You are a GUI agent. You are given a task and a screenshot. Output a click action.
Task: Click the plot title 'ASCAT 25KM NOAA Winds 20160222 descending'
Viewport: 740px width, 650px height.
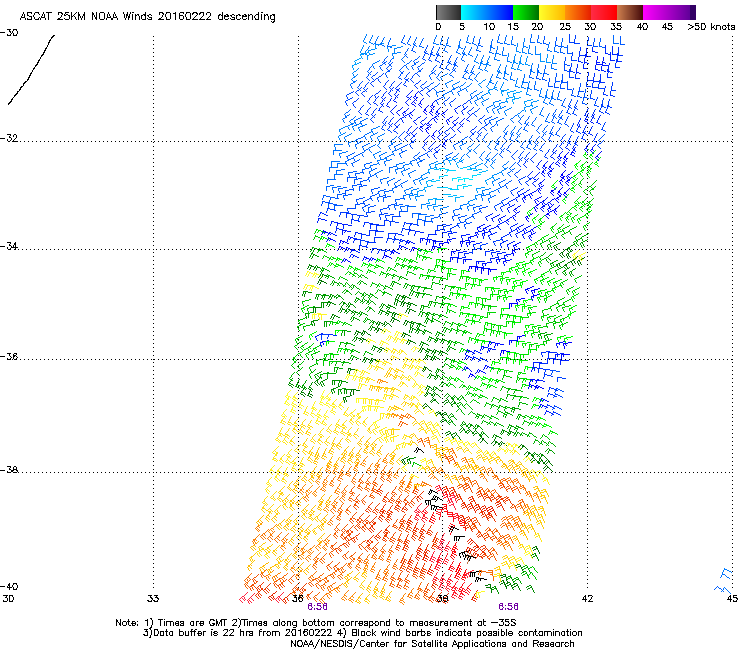coord(147,17)
